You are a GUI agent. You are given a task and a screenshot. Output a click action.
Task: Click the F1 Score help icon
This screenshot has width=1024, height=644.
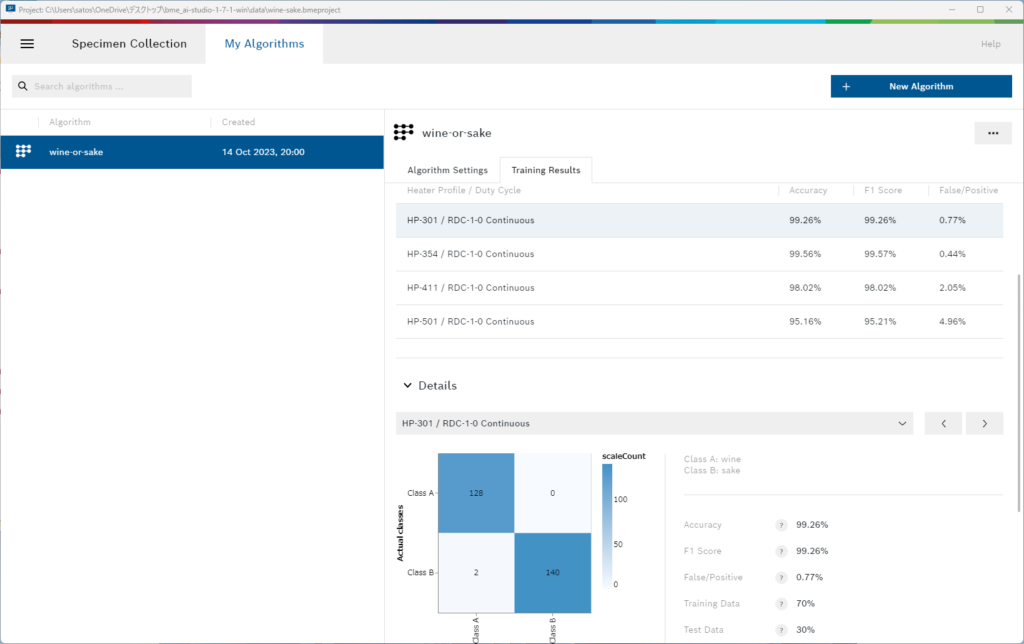click(781, 551)
